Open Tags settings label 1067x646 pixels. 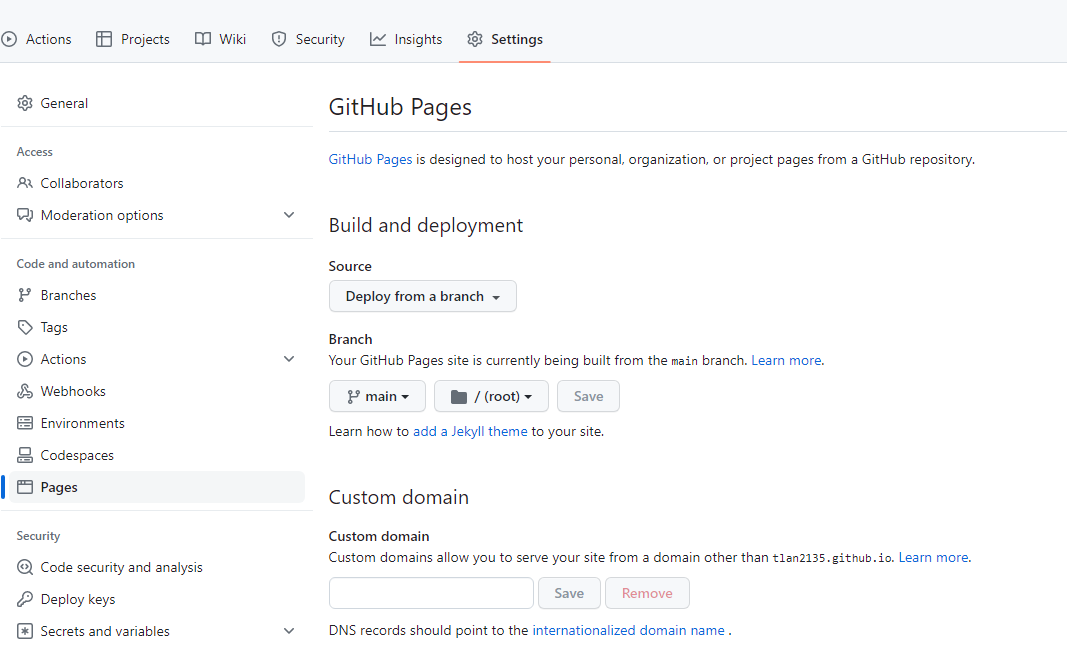point(54,327)
